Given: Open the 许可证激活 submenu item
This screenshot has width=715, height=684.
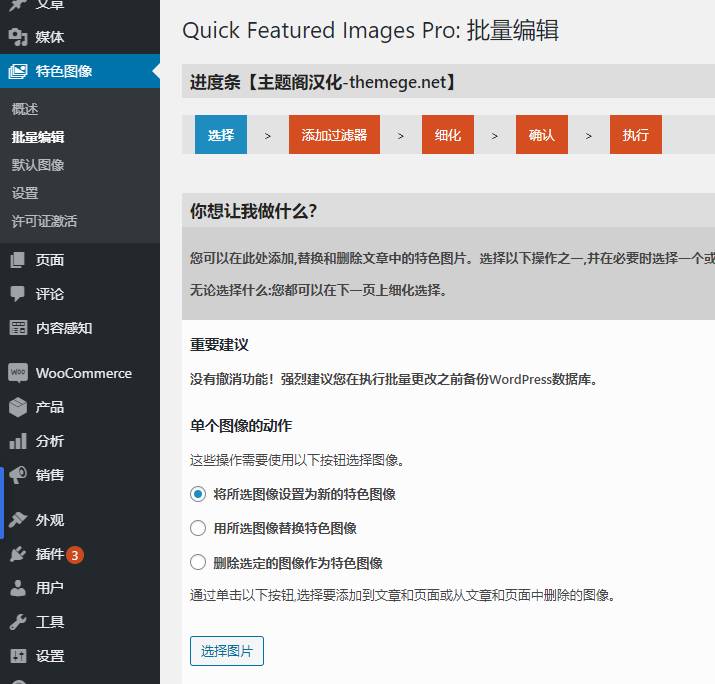Looking at the screenshot, I should (x=44, y=221).
